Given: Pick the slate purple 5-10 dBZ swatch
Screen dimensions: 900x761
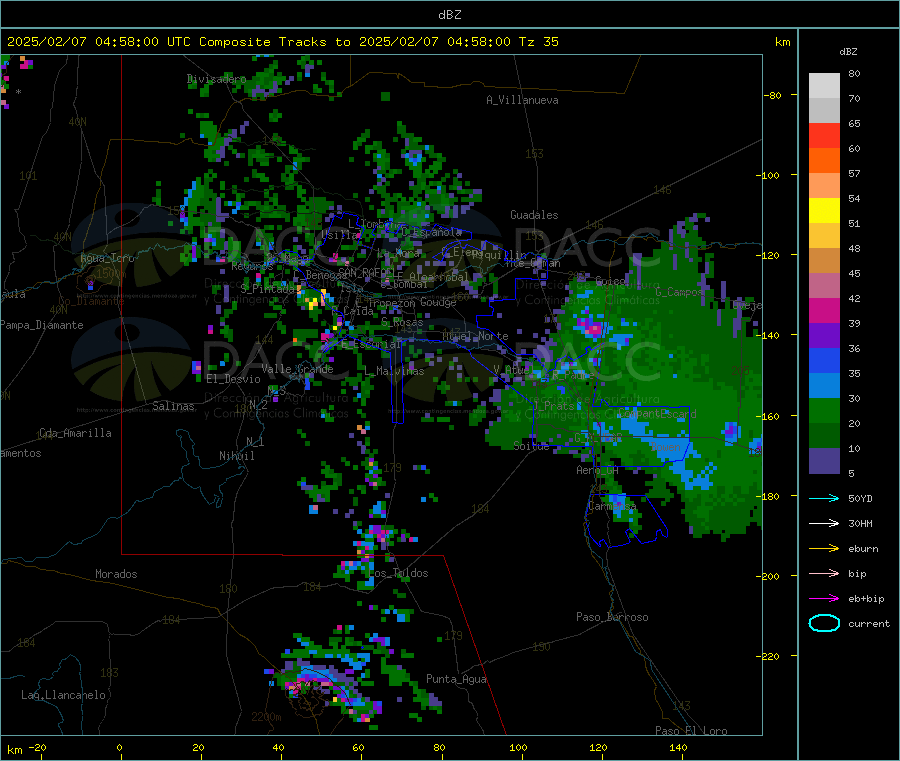Looking at the screenshot, I should tap(824, 461).
